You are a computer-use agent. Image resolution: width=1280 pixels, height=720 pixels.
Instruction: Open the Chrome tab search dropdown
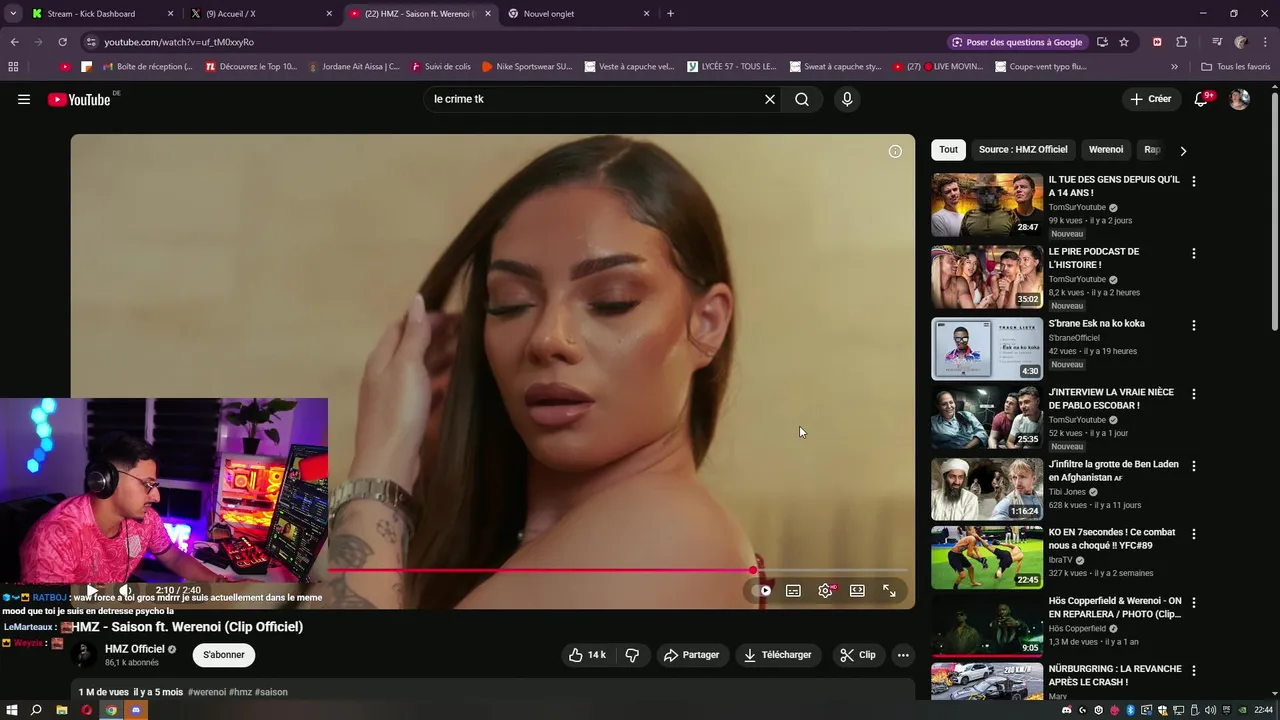13,14
